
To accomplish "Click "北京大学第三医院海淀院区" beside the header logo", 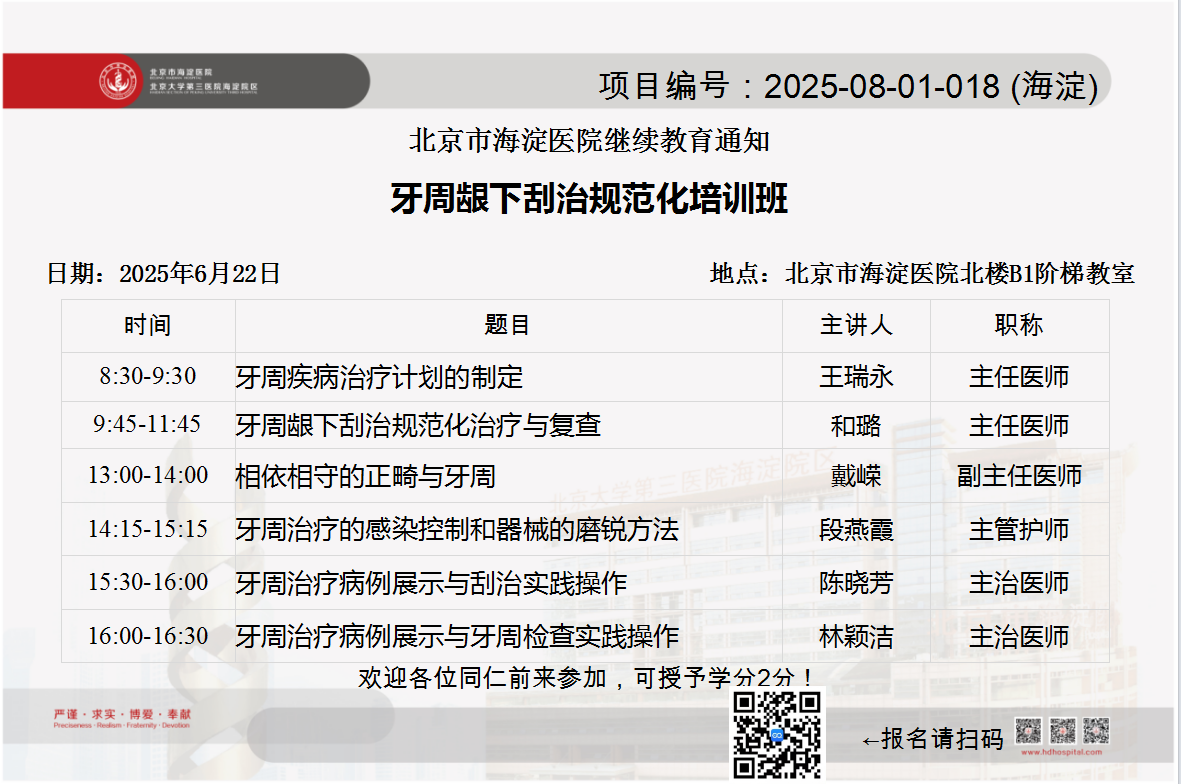I will pos(203,87).
